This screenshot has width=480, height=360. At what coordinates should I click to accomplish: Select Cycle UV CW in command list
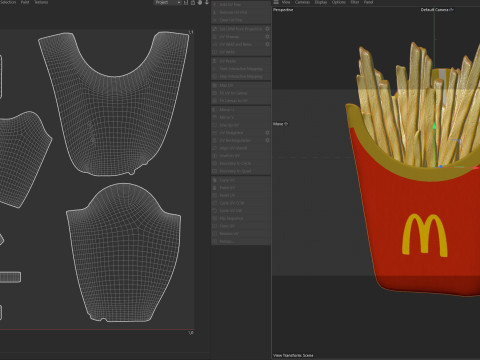click(241, 211)
